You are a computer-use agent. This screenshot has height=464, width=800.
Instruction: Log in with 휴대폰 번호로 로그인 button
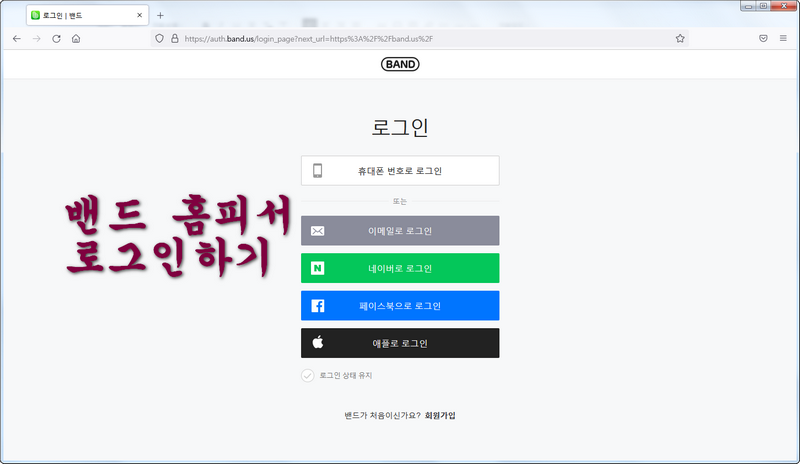coord(400,170)
